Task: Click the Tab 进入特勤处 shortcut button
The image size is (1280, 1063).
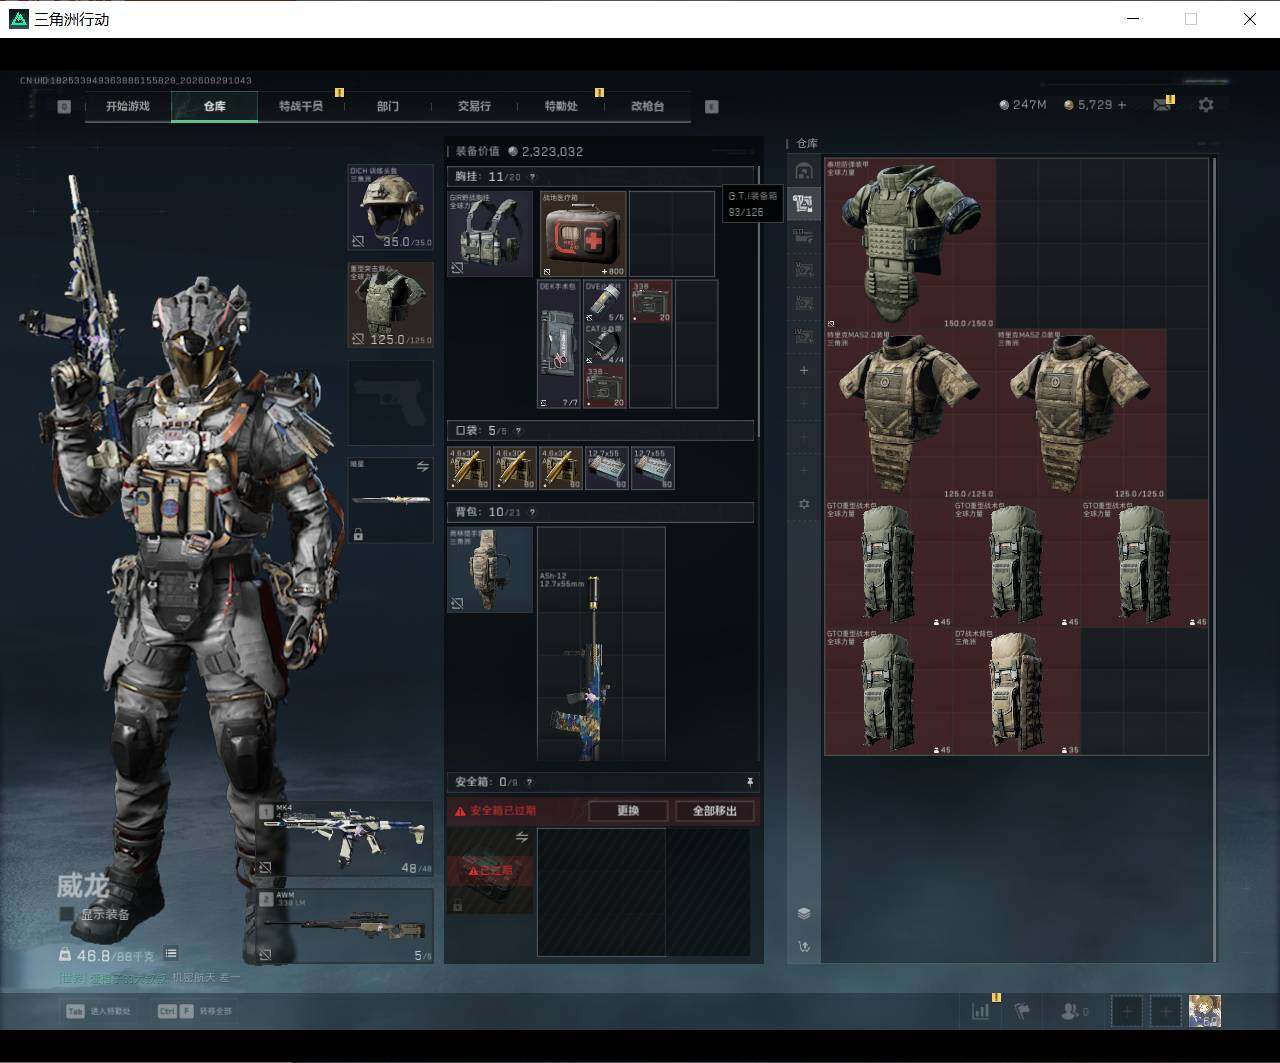Action: point(99,1011)
